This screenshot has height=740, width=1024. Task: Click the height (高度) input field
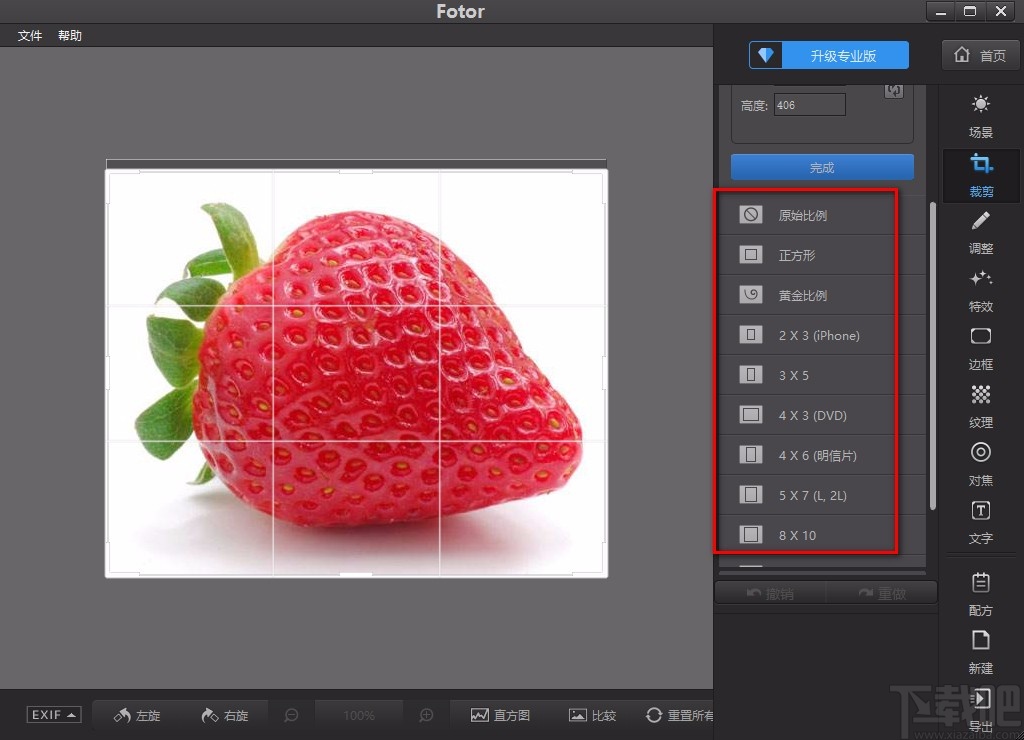(x=809, y=105)
